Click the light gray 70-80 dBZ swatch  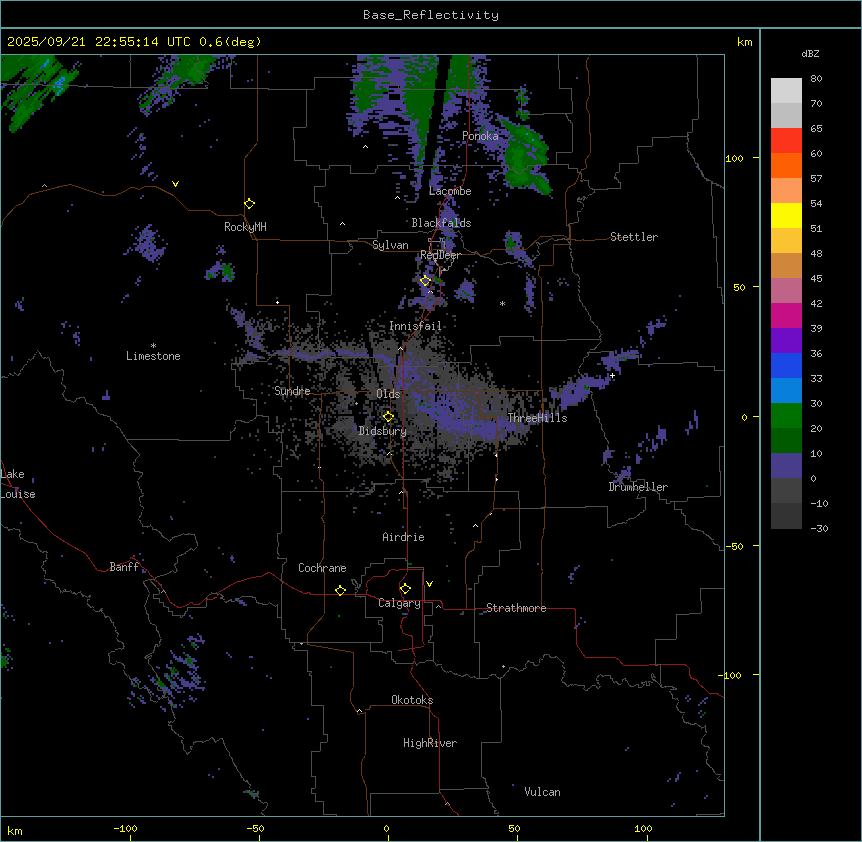click(786, 90)
